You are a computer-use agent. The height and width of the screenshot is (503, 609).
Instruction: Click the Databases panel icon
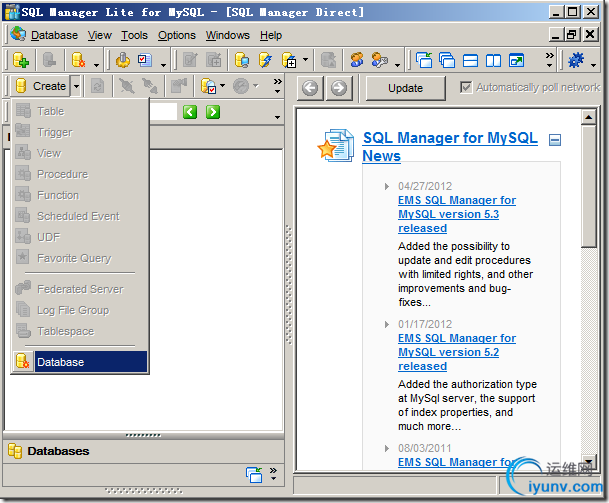pos(15,451)
